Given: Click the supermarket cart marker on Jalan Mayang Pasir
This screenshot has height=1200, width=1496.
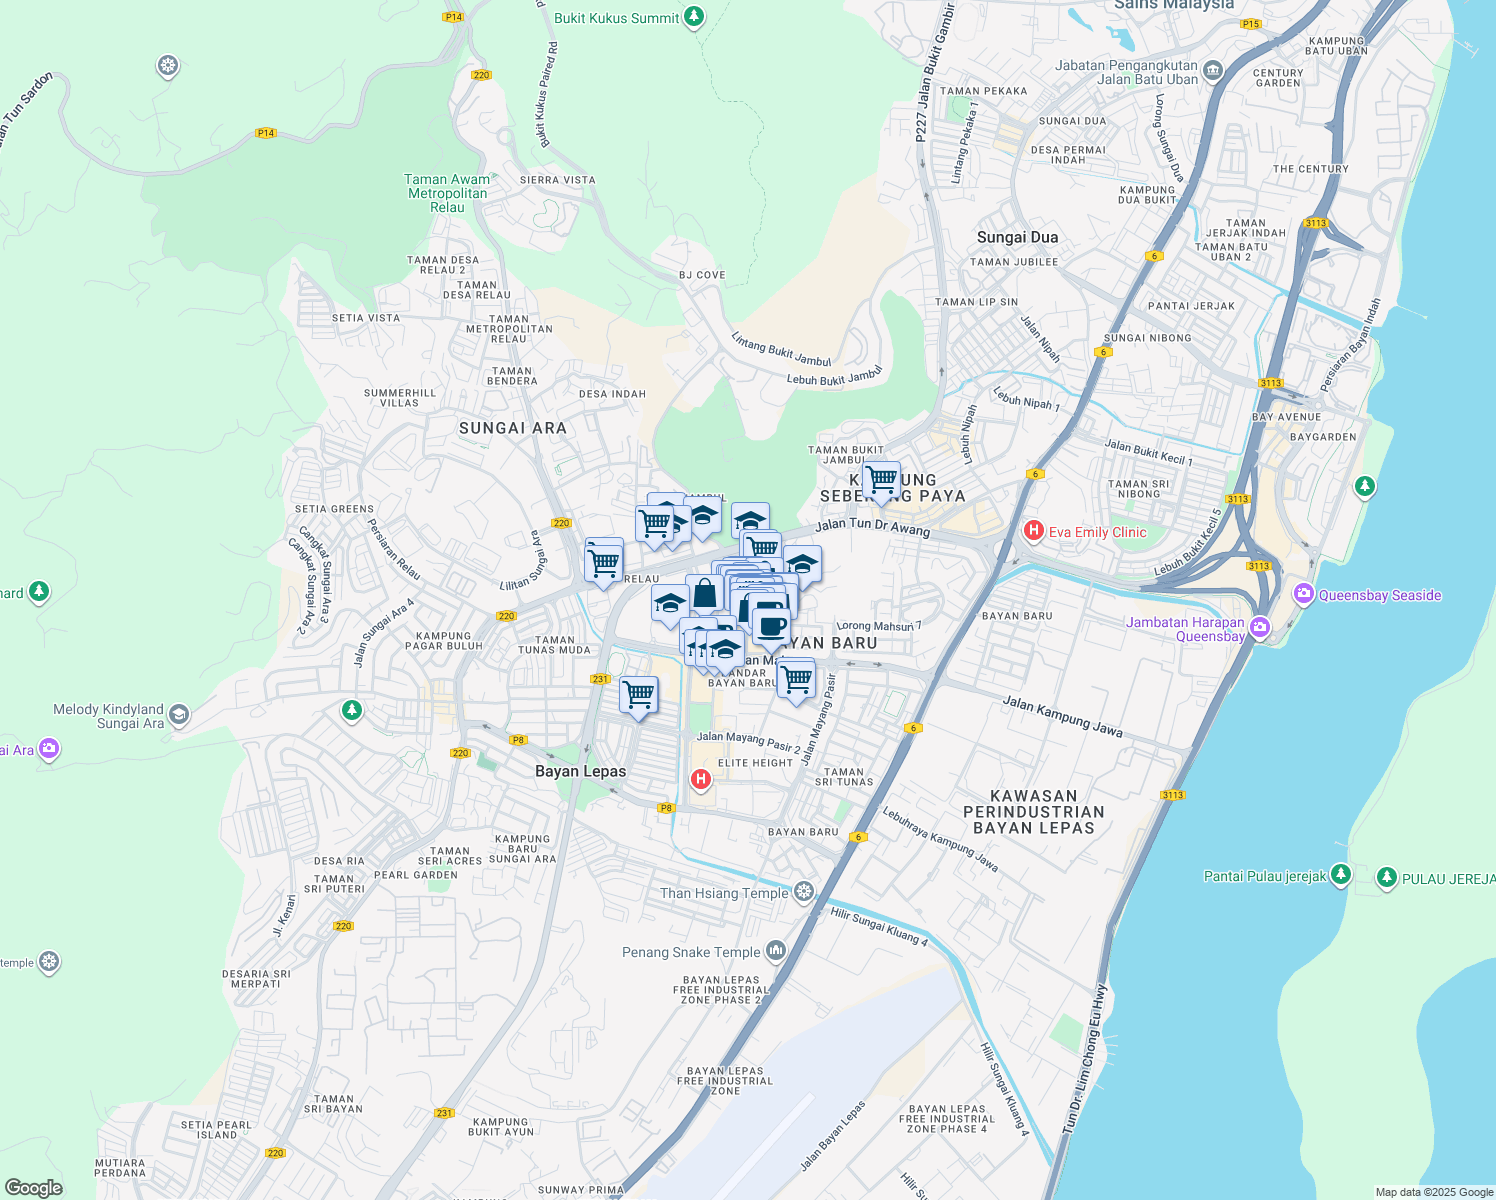Looking at the screenshot, I should (797, 678).
